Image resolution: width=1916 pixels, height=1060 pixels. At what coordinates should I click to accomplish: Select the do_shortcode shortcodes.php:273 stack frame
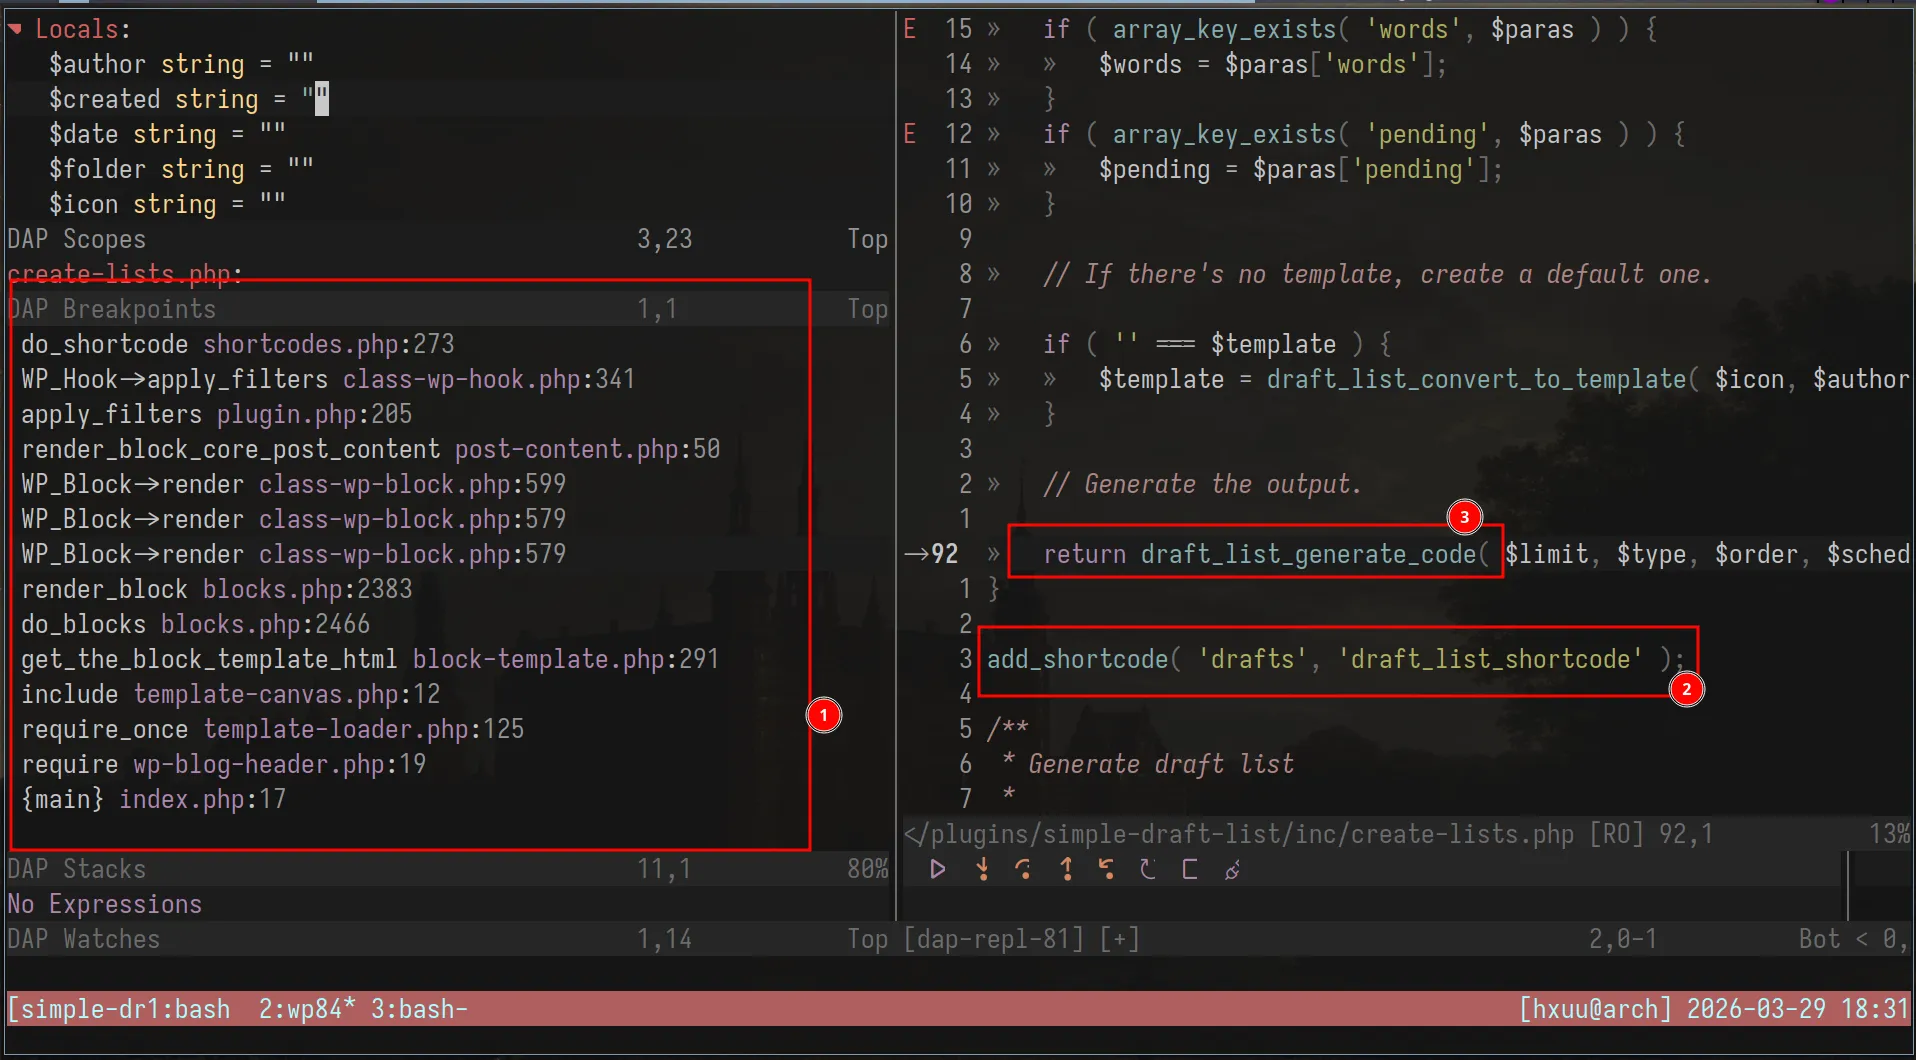[x=238, y=344]
